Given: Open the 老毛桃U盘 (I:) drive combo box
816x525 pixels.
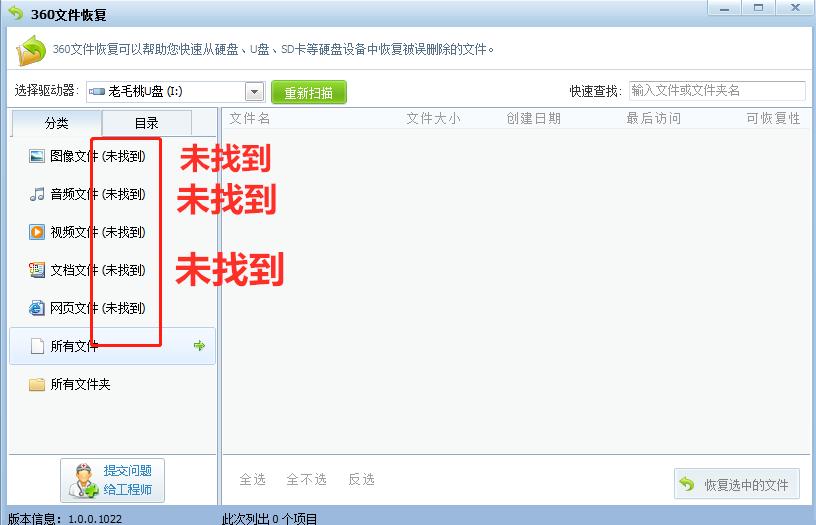Looking at the screenshot, I should point(175,92).
